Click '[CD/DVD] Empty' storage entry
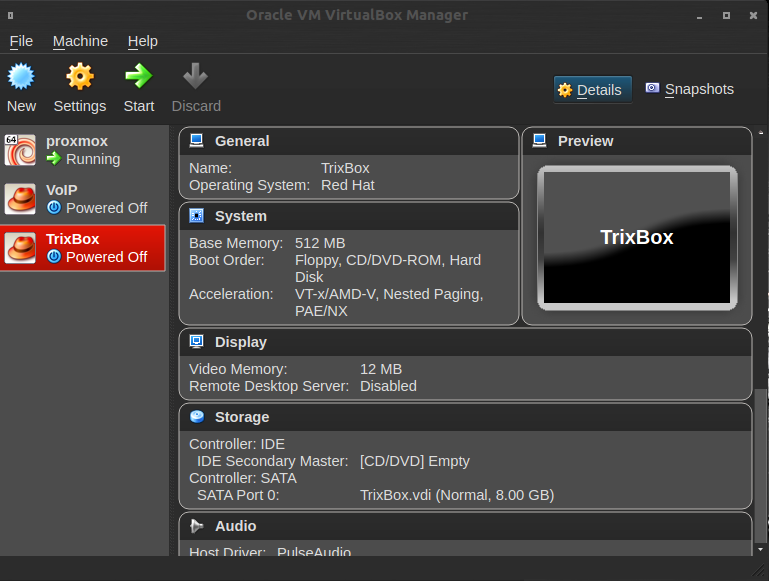The height and width of the screenshot is (581, 769). (415, 461)
